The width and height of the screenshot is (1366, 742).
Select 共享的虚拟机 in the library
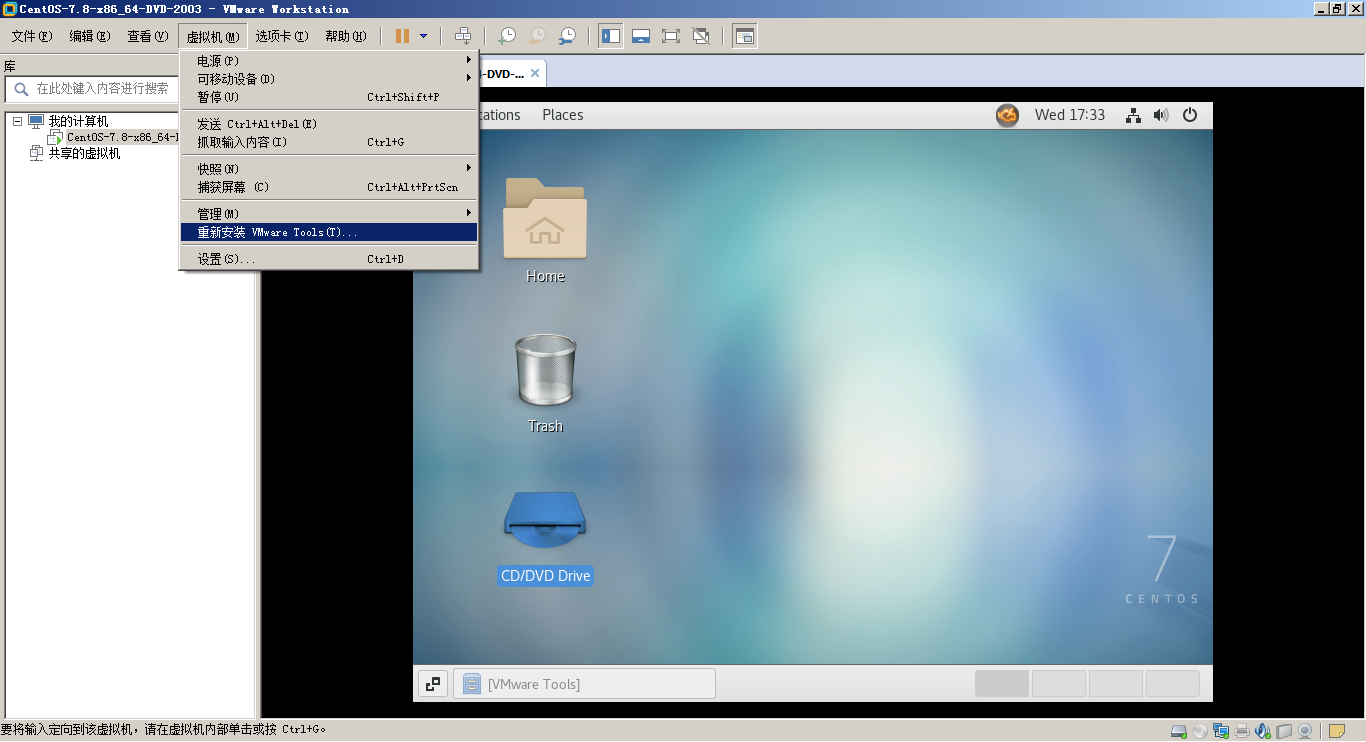pyautogui.click(x=84, y=153)
